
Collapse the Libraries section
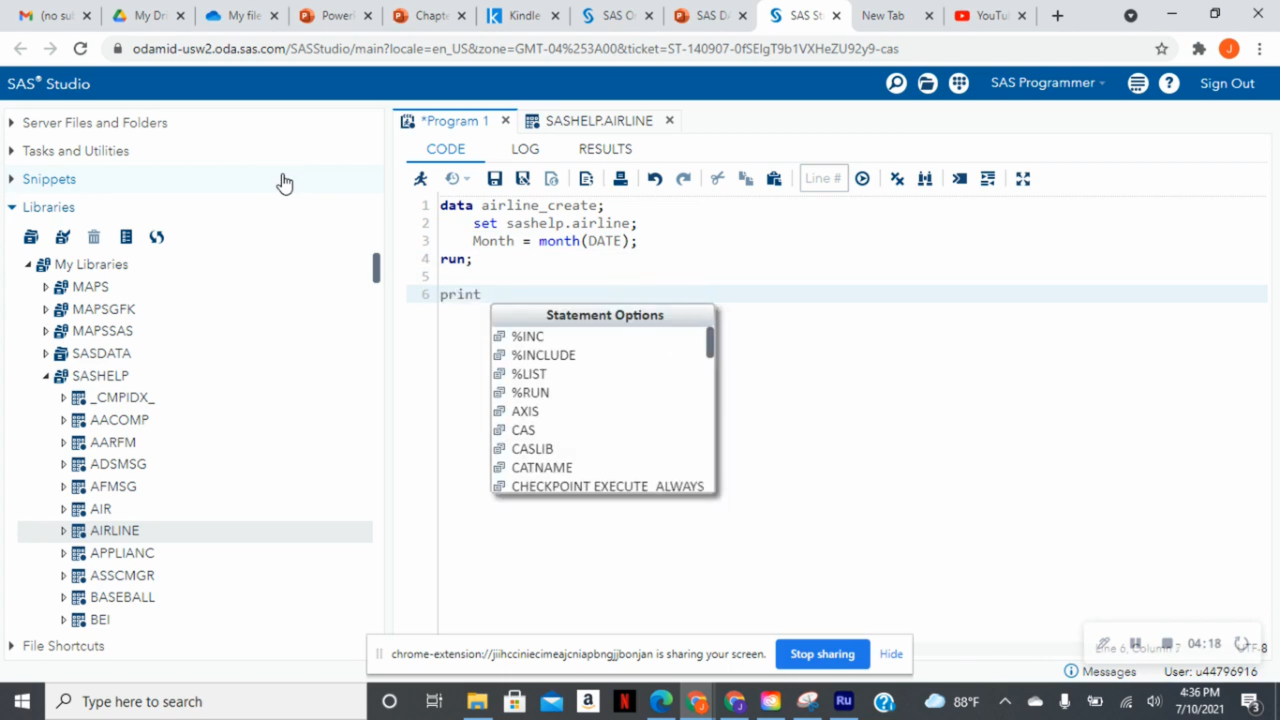click(12, 207)
